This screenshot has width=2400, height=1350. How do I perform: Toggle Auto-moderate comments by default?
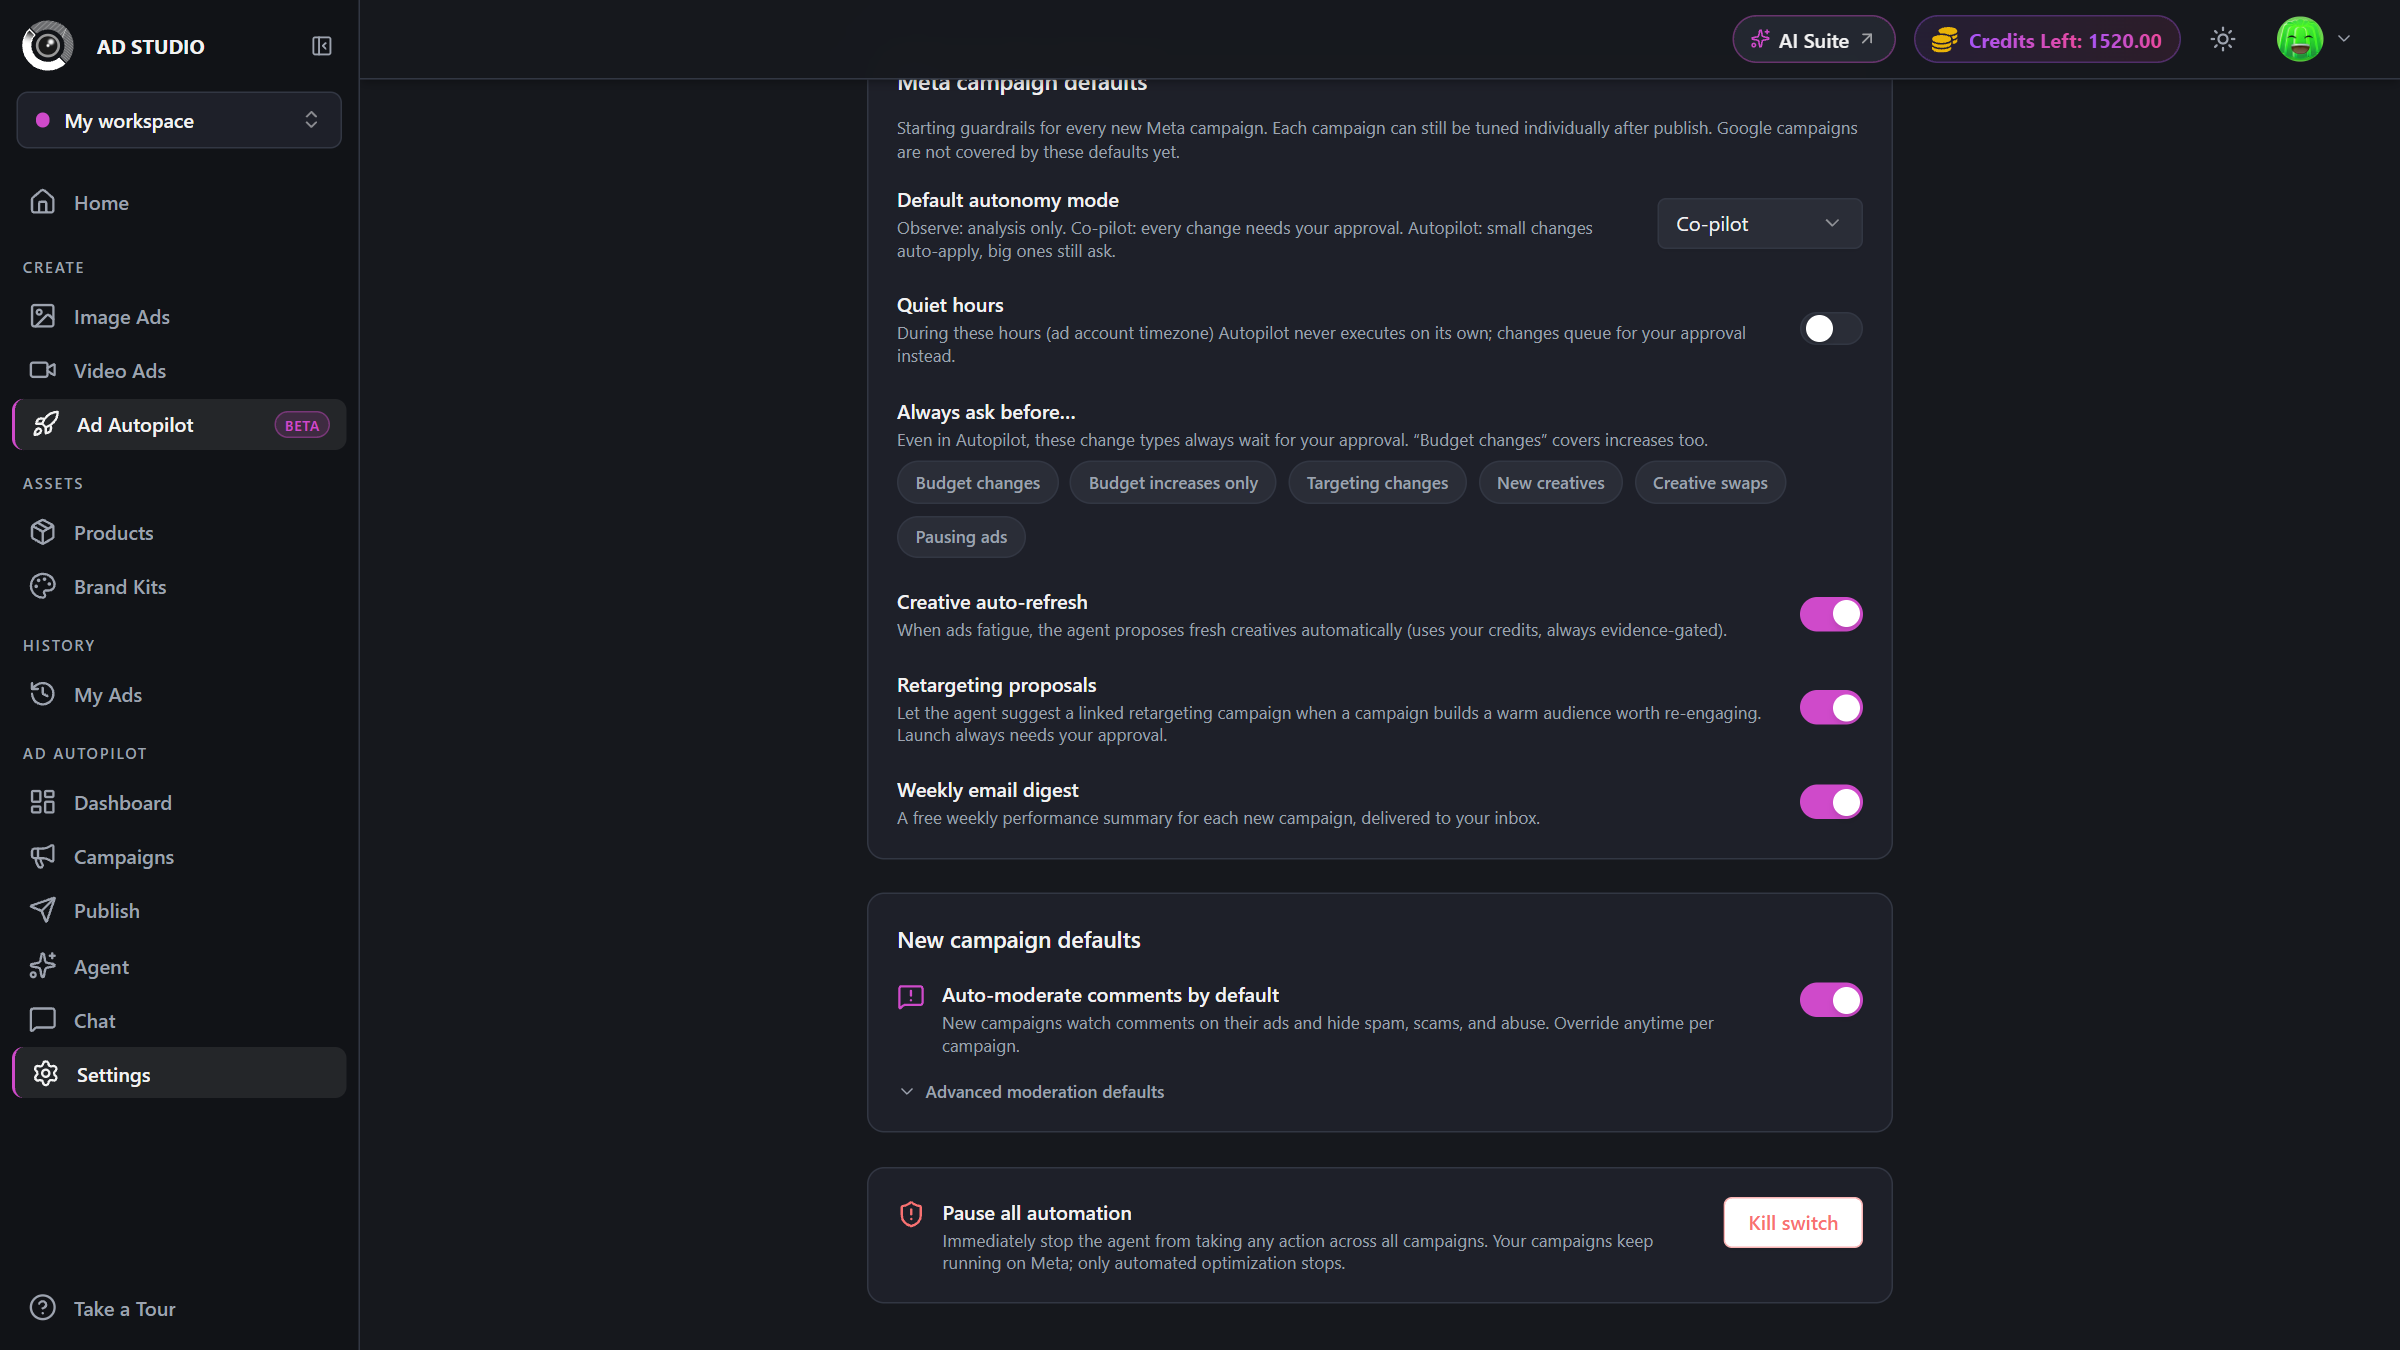(x=1830, y=1000)
